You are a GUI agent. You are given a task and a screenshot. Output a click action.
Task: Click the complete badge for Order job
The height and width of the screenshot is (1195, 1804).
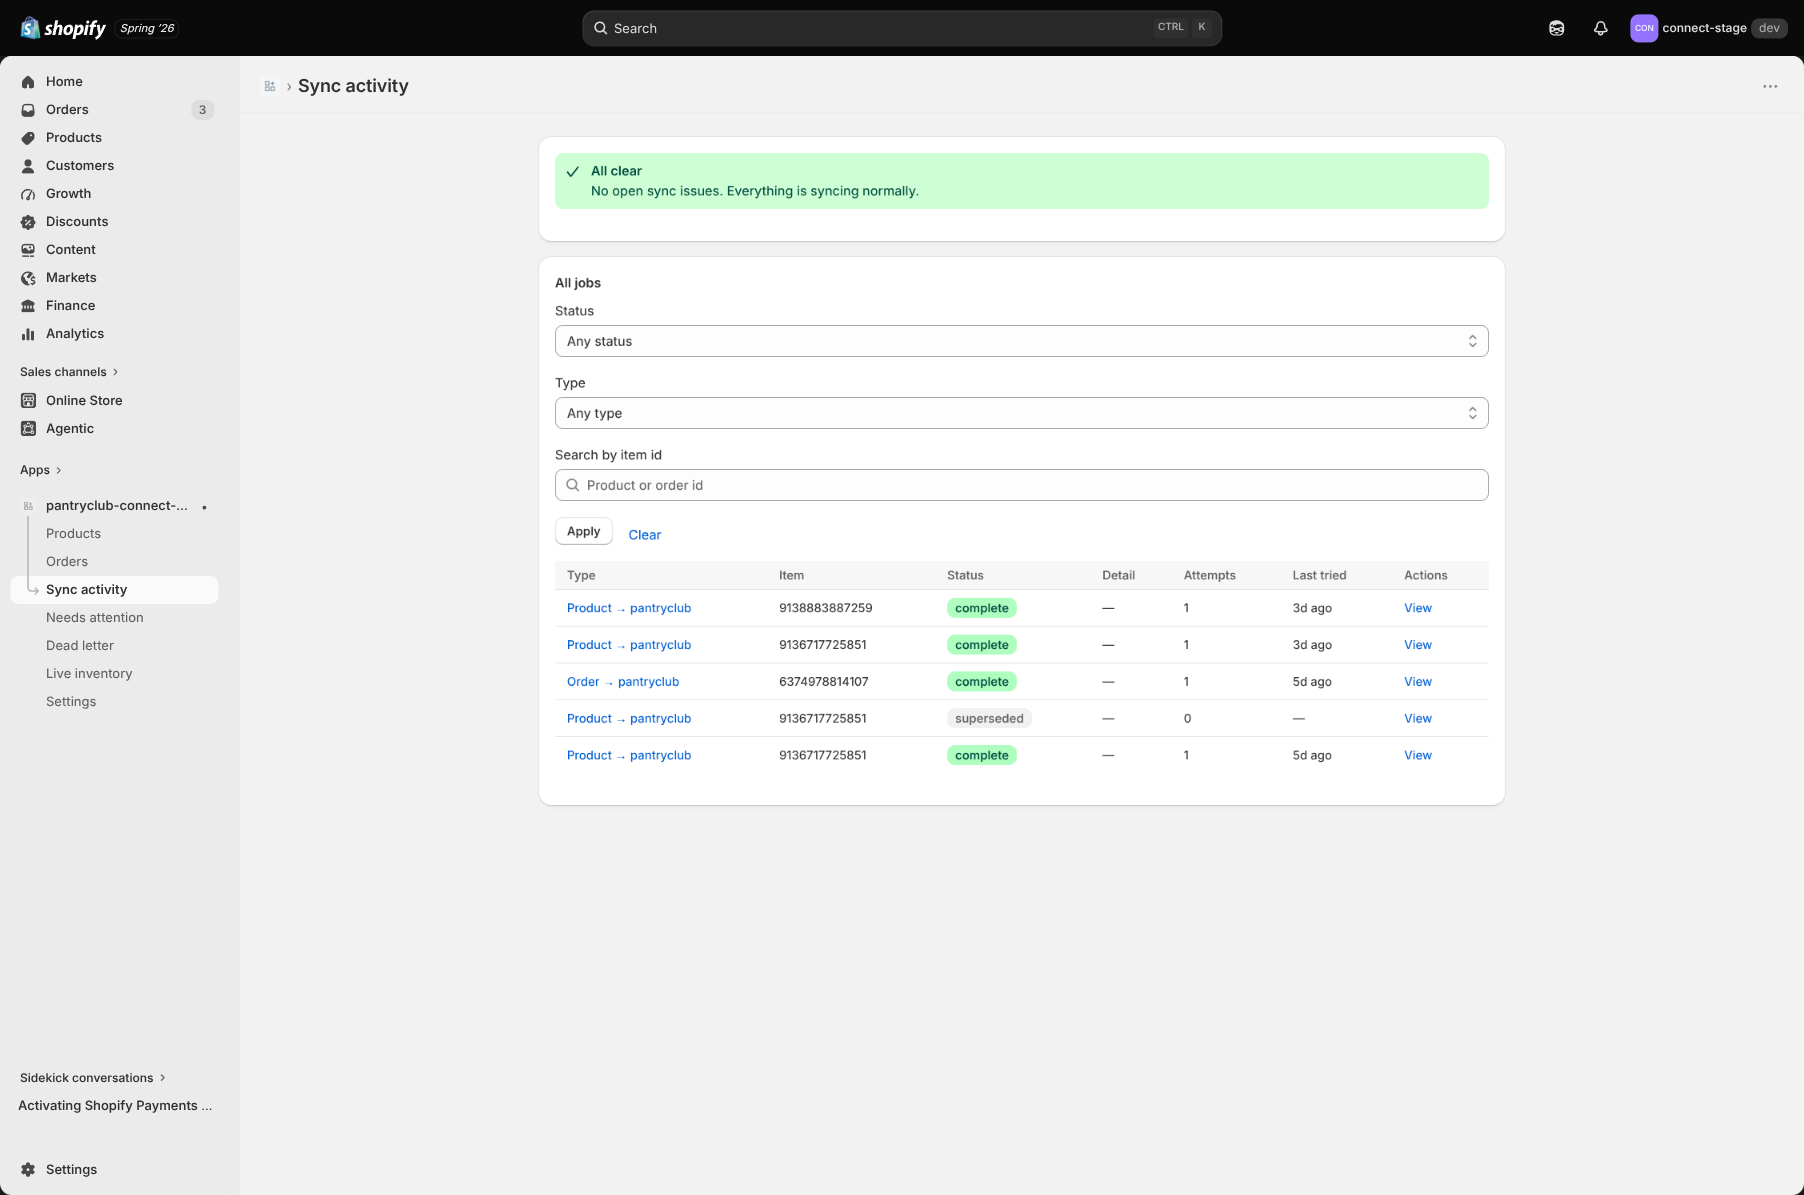[x=981, y=682]
